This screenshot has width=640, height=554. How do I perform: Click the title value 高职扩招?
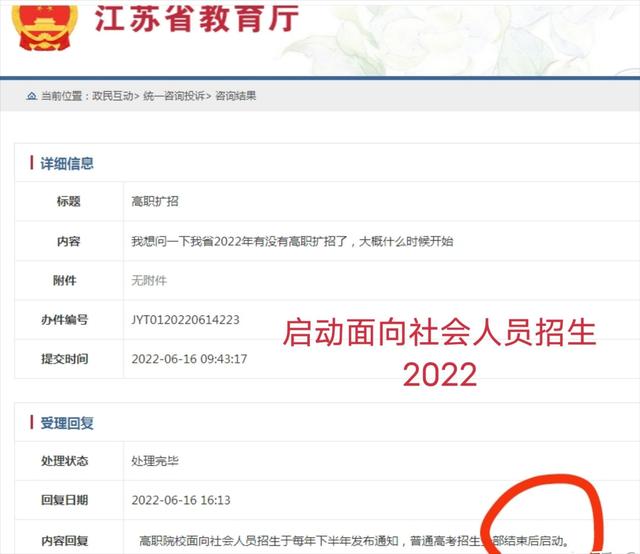coord(155,201)
